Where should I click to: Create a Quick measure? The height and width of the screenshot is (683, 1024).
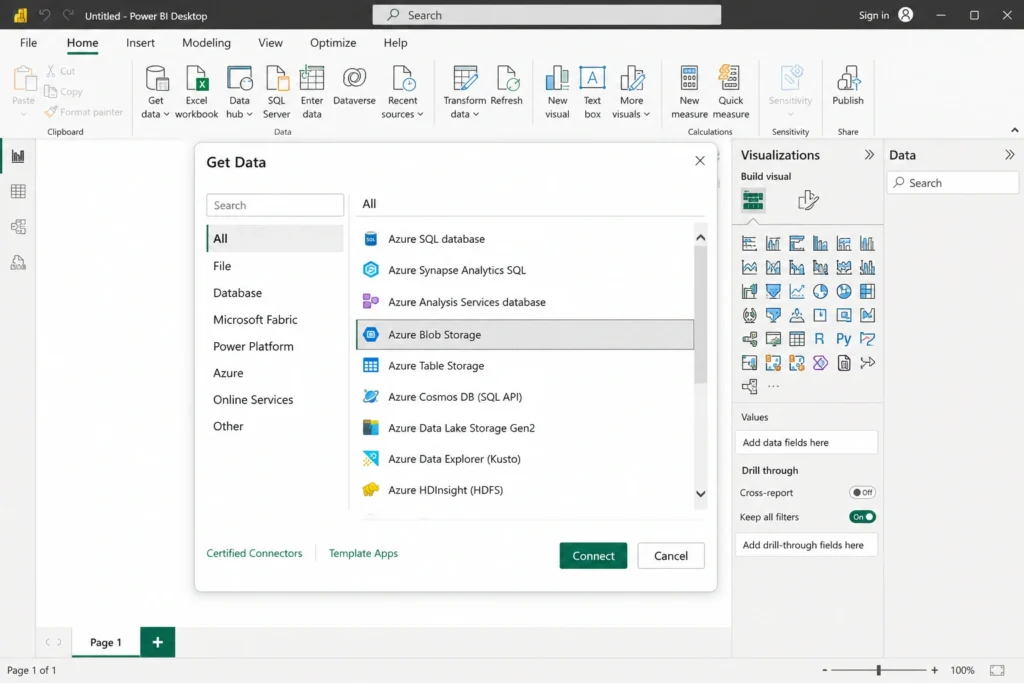click(x=730, y=92)
